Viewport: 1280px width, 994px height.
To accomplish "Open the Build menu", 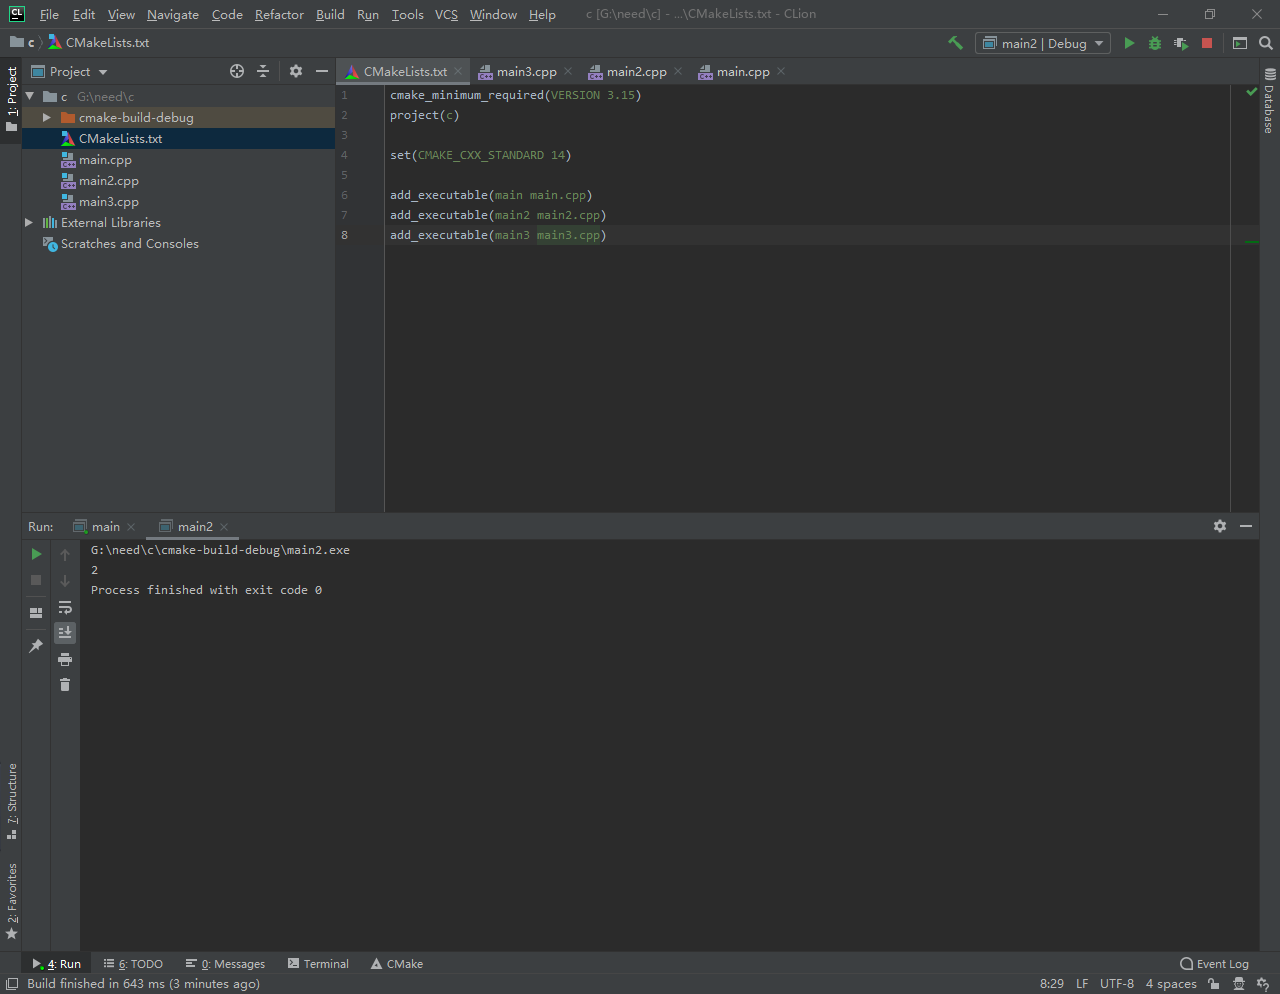I will point(329,14).
